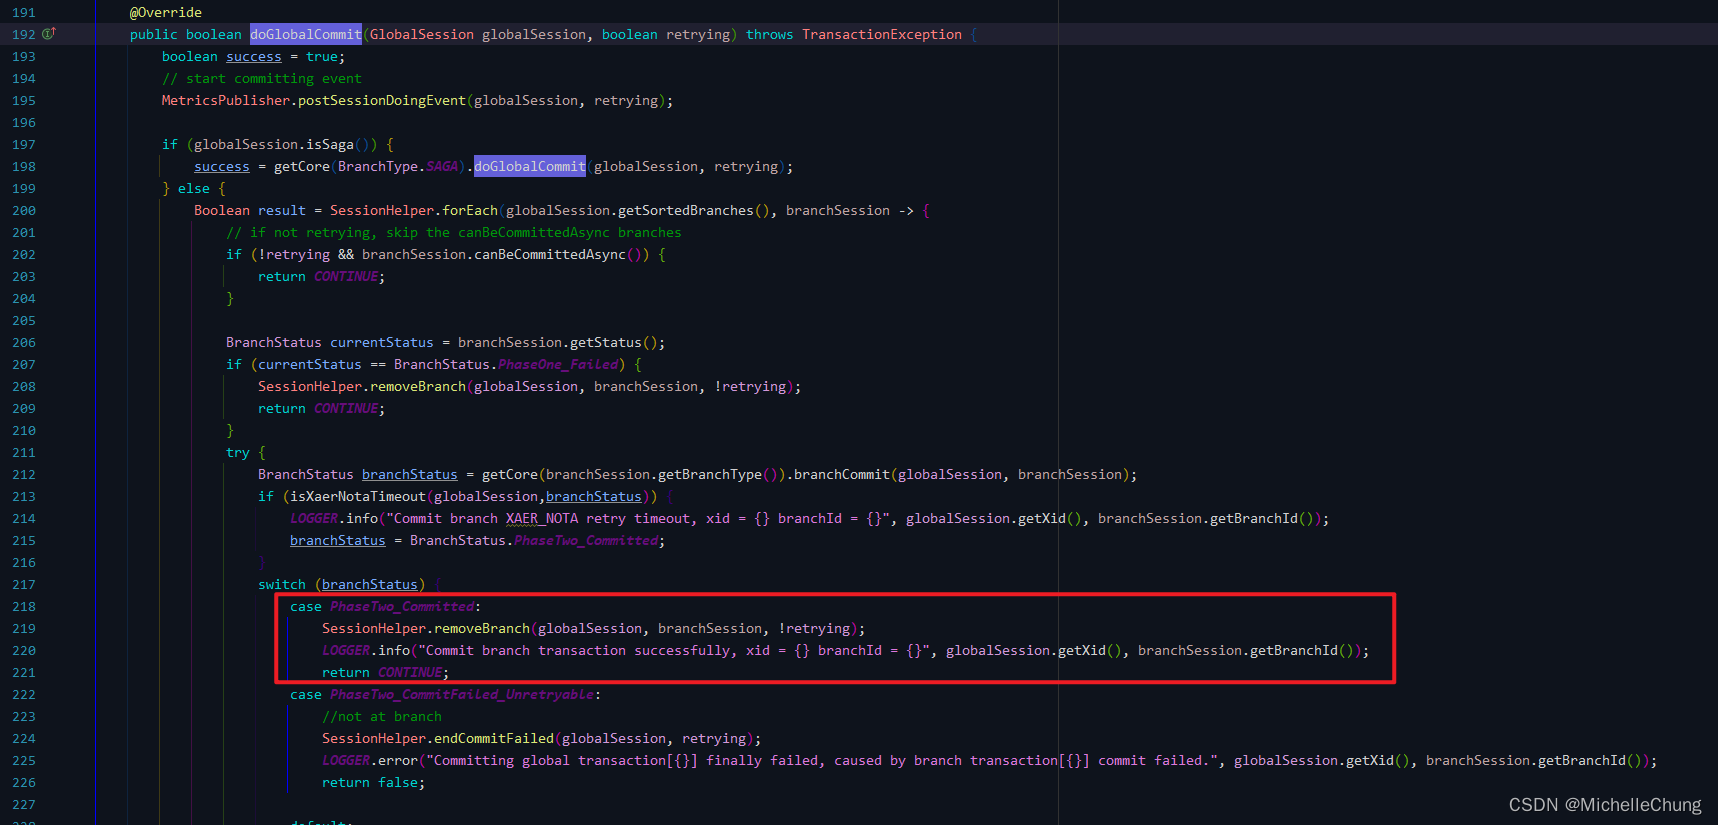Click the highlighted doGlobalCommit call on line 198
This screenshot has width=1718, height=825.
point(530,166)
